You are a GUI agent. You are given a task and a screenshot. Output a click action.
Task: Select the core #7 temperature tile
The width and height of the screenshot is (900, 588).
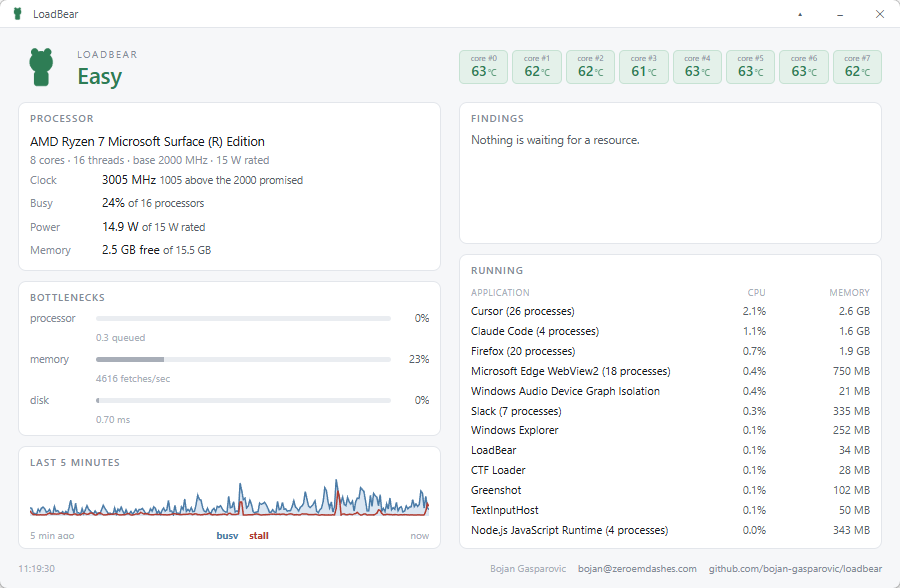point(857,67)
